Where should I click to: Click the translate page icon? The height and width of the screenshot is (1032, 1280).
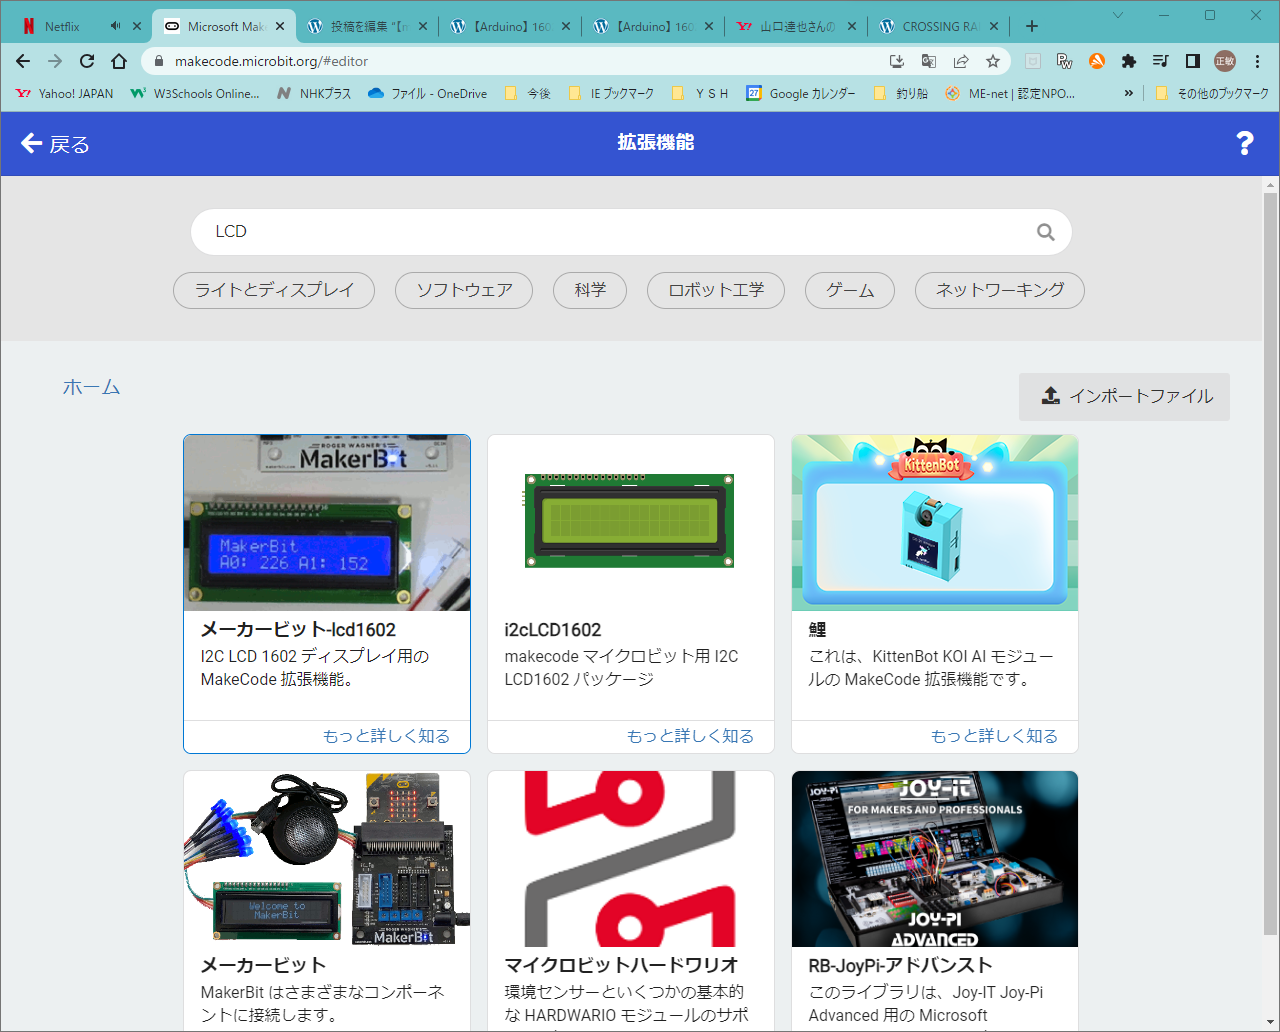(x=929, y=61)
